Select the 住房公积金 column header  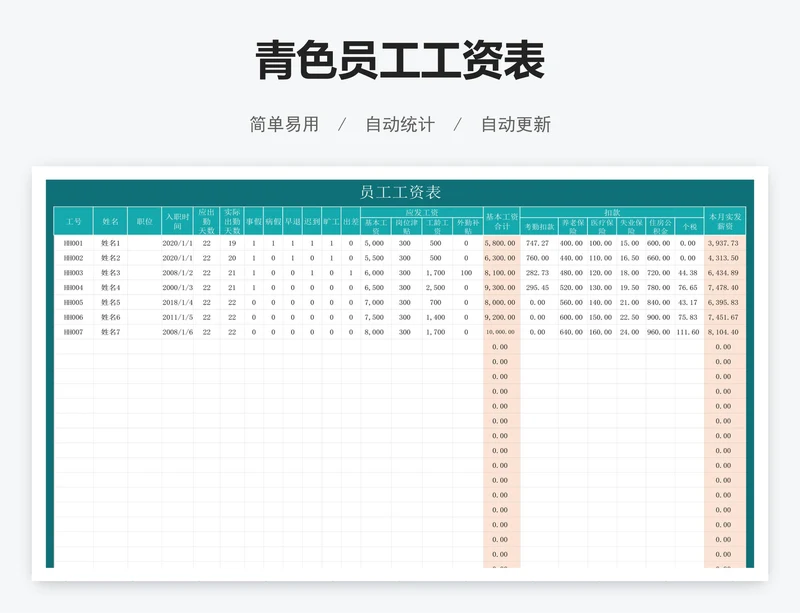click(660, 226)
